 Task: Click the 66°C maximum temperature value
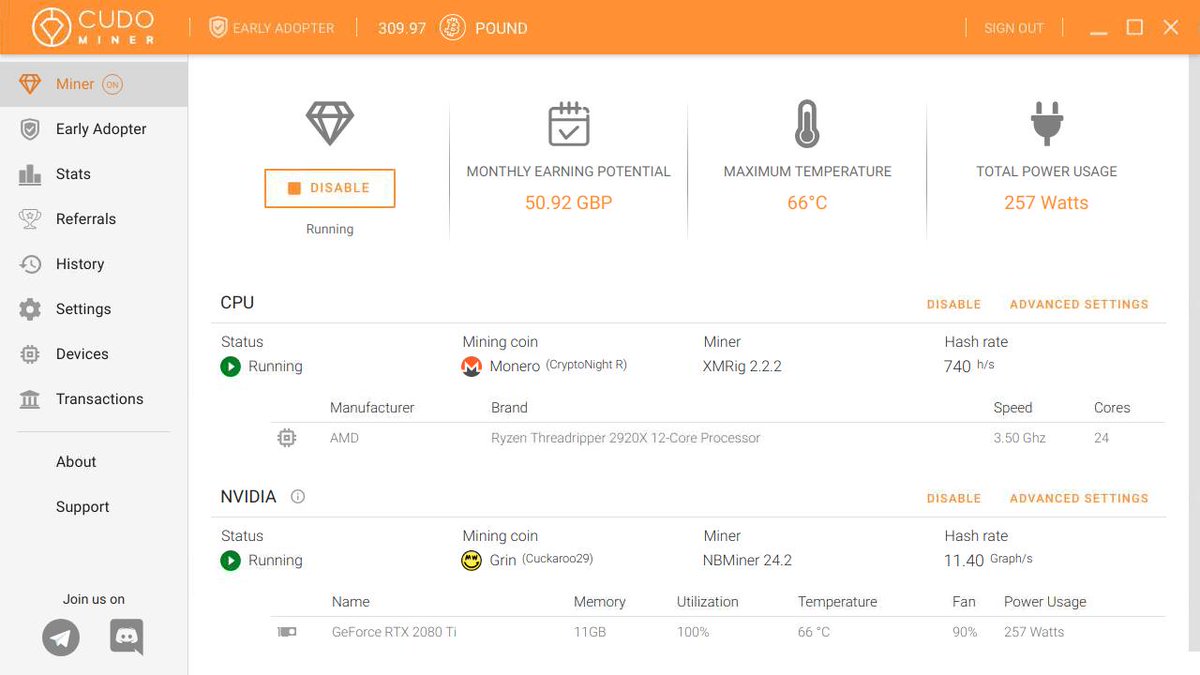[x=807, y=203]
